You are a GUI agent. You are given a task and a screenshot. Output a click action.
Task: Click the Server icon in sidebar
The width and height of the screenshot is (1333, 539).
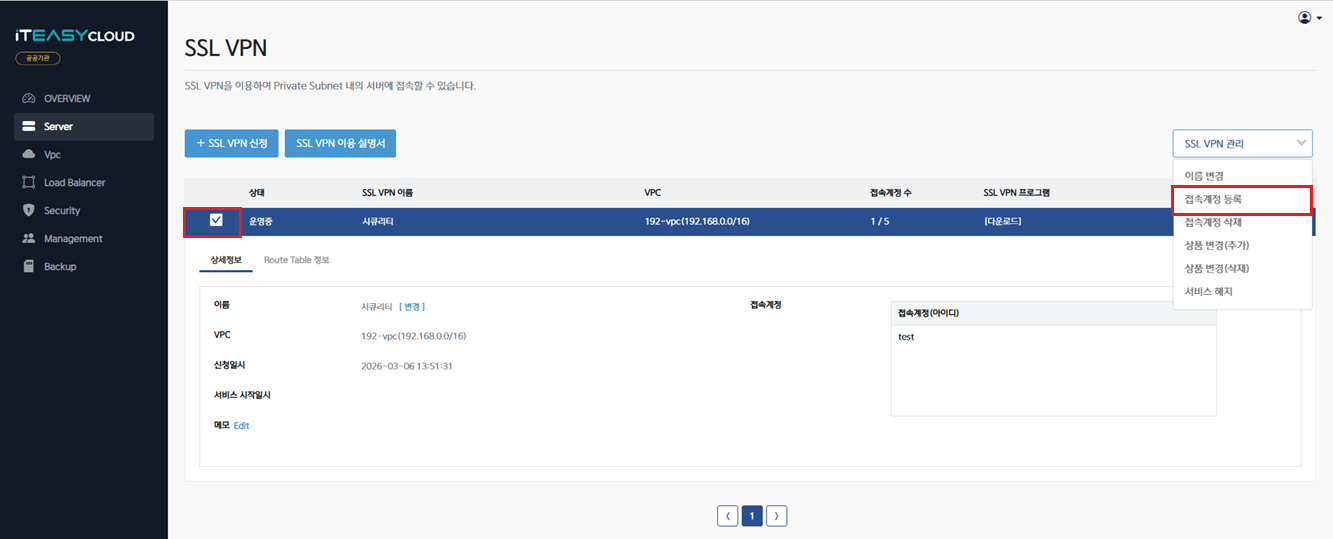pos(28,127)
